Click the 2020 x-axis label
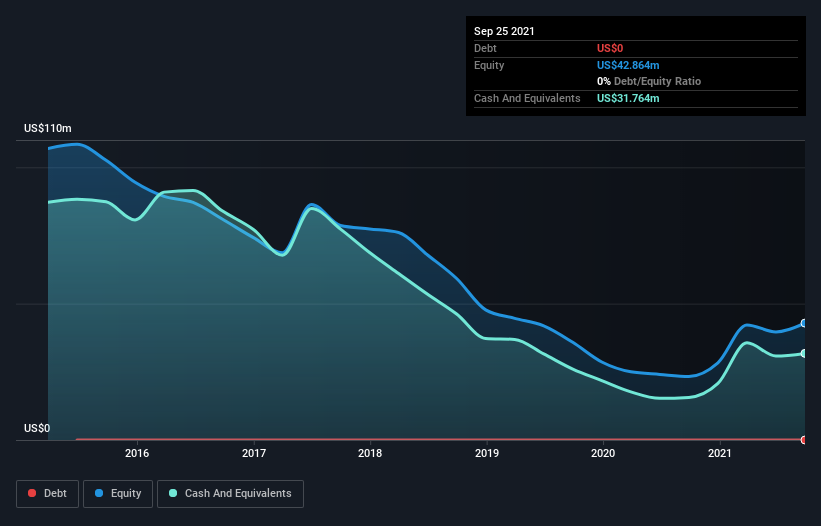The height and width of the screenshot is (526, 821). pyautogui.click(x=603, y=453)
